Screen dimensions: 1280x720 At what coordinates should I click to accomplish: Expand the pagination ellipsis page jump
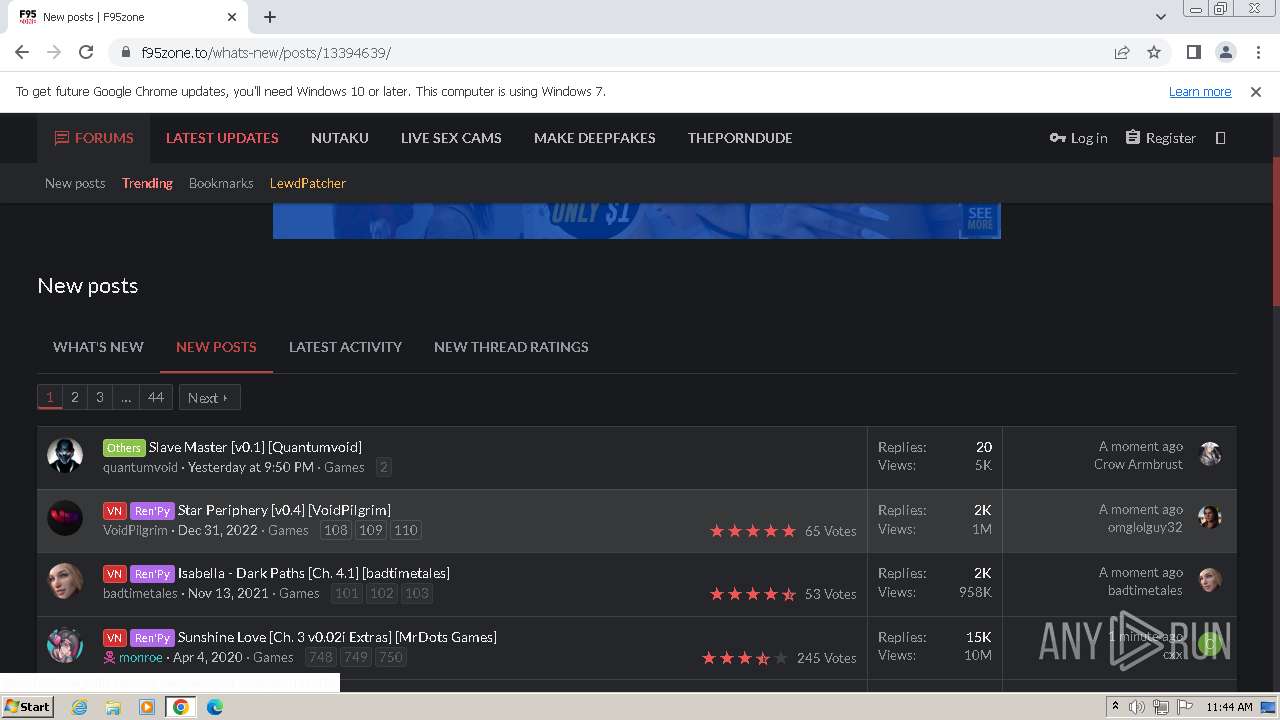coord(126,397)
